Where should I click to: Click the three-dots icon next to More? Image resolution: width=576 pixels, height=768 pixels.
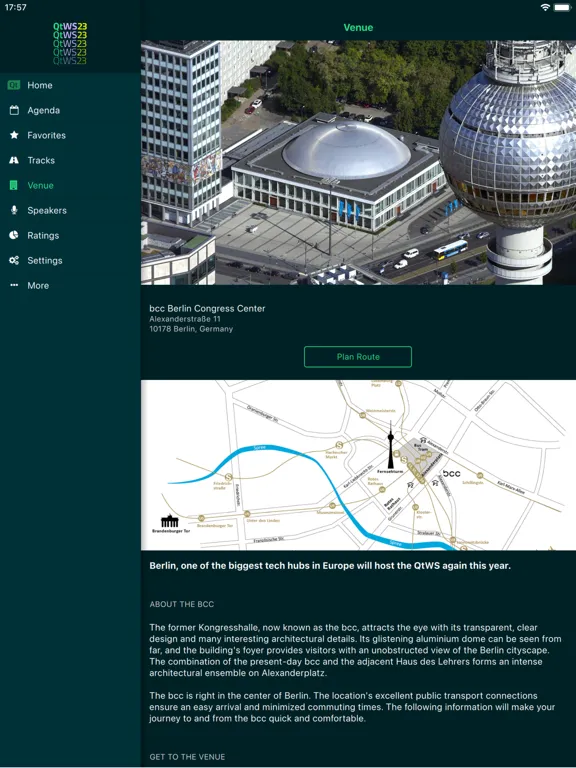coord(14,285)
